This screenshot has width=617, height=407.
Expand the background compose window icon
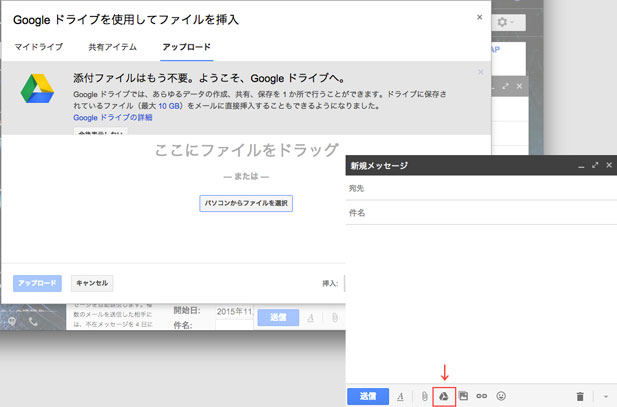(x=506, y=86)
